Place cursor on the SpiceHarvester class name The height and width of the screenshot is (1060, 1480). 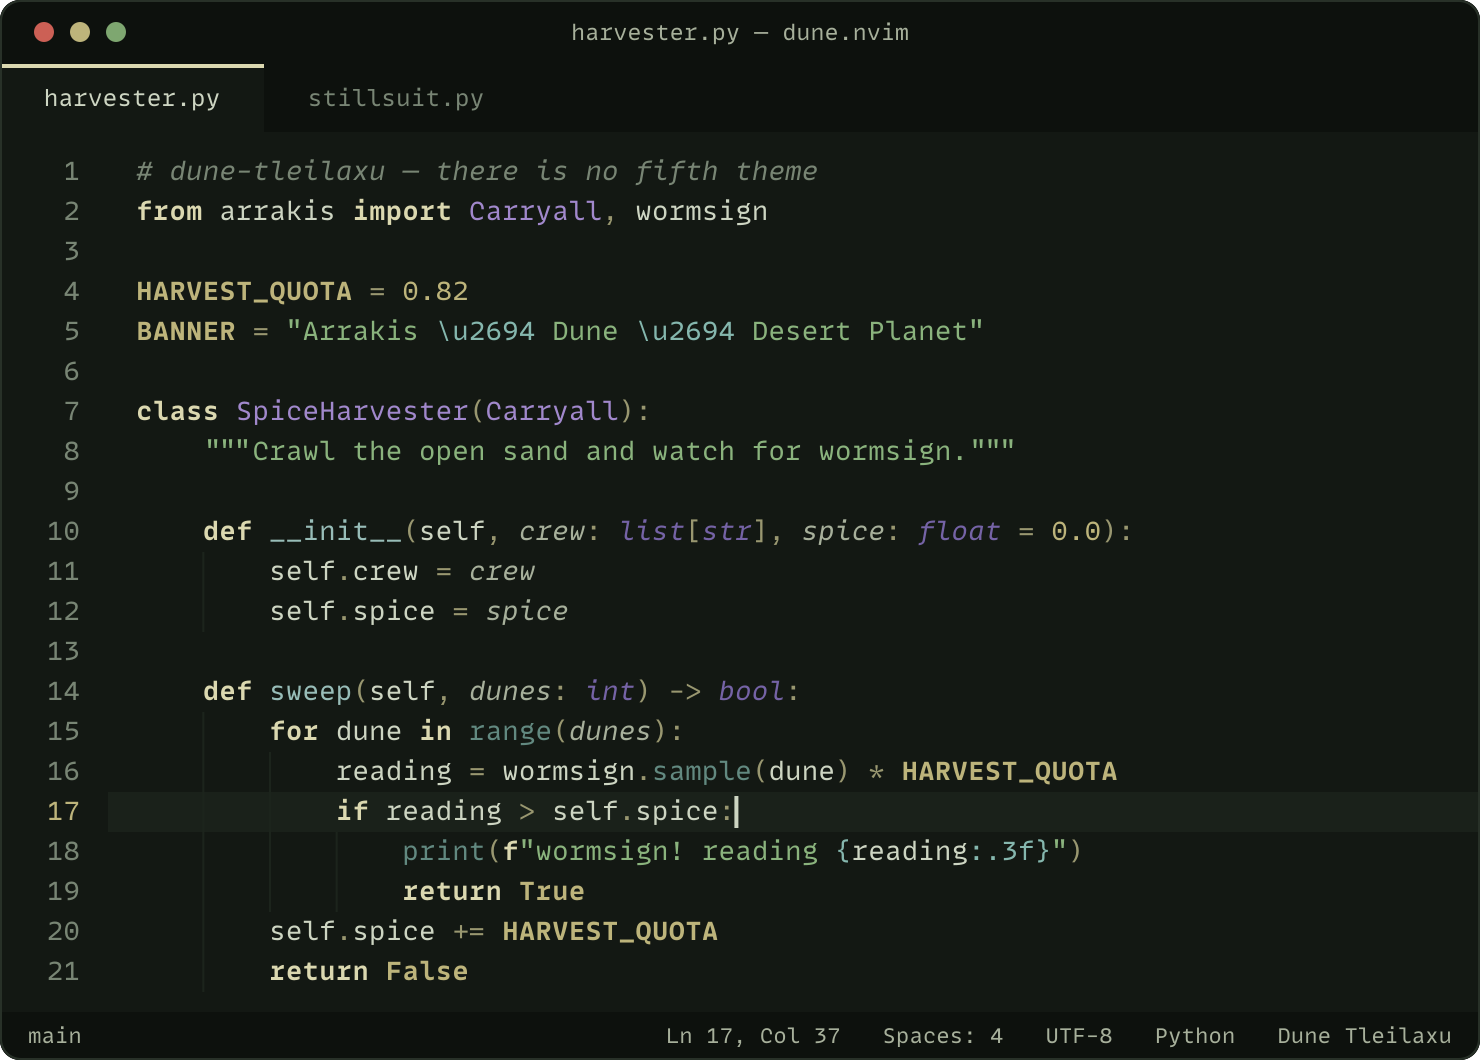[352, 411]
